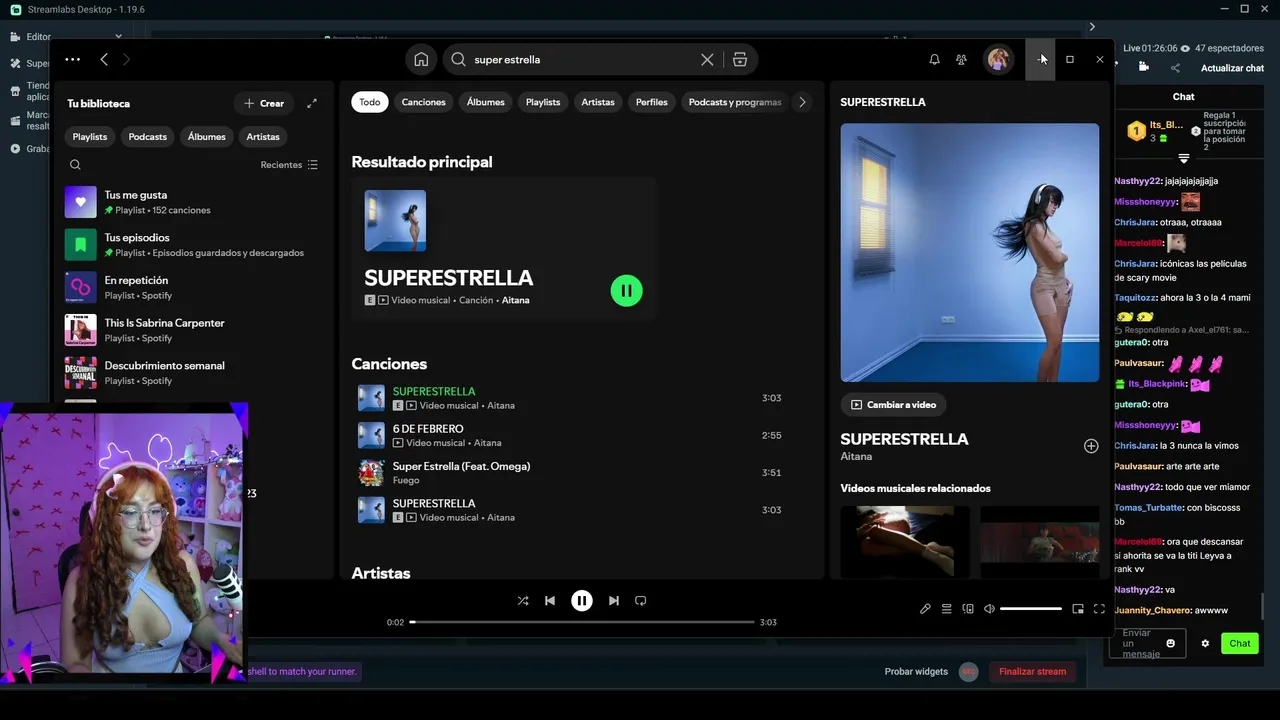
Task: Open the Crear button in library
Action: tap(264, 103)
